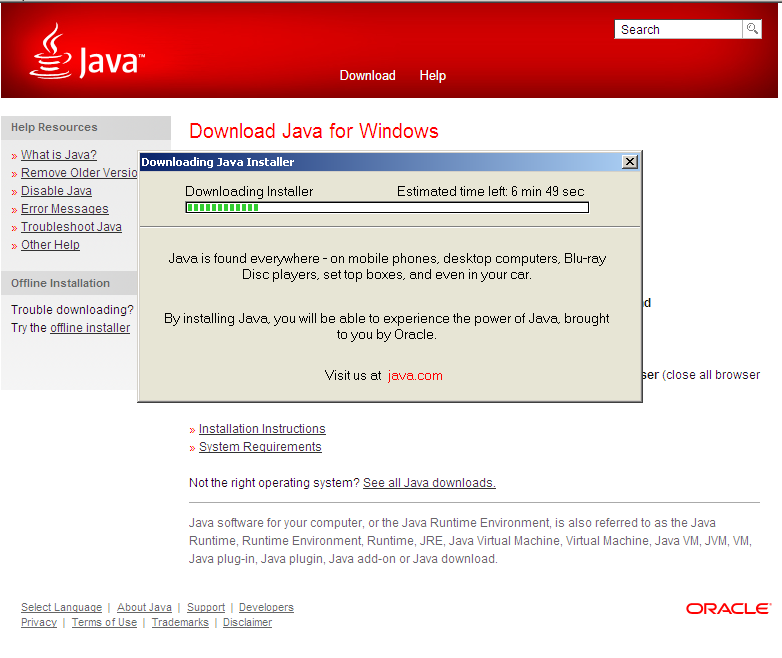
Task: Open Developers footer link
Action: tap(266, 607)
